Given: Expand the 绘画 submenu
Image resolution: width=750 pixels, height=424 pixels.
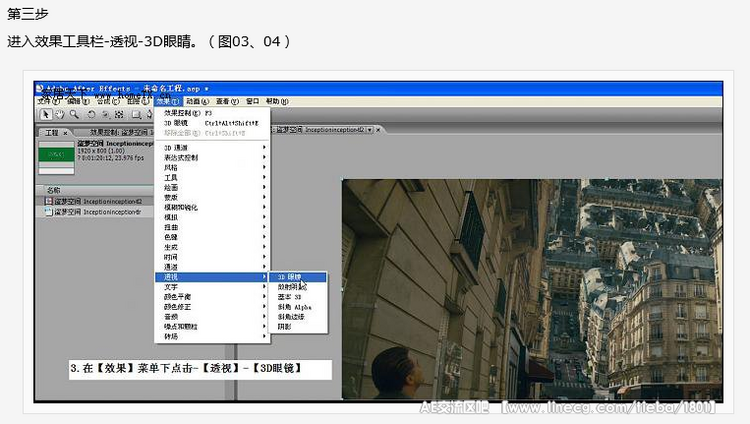Looking at the screenshot, I should click(x=212, y=188).
